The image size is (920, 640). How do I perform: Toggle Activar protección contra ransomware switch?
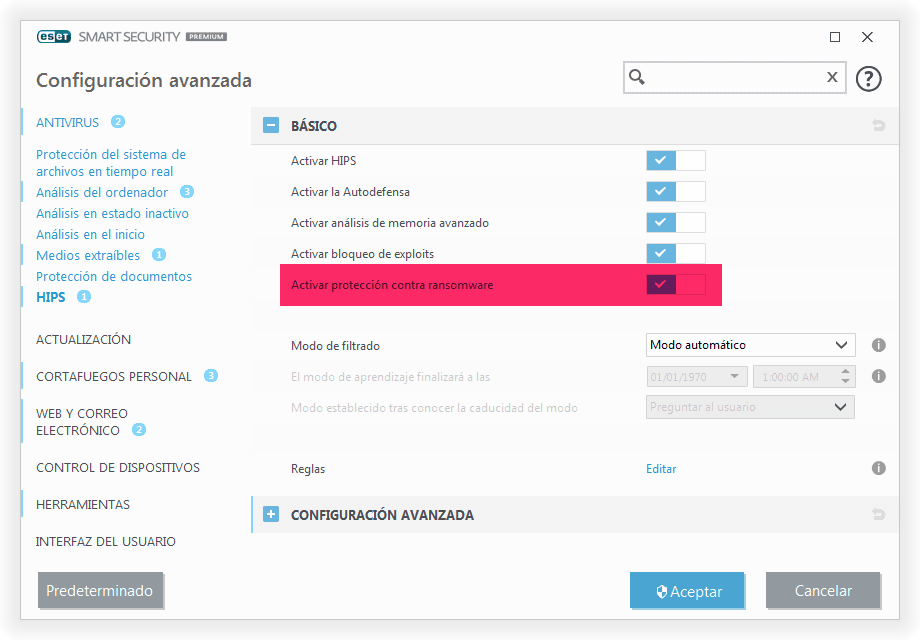coord(676,285)
